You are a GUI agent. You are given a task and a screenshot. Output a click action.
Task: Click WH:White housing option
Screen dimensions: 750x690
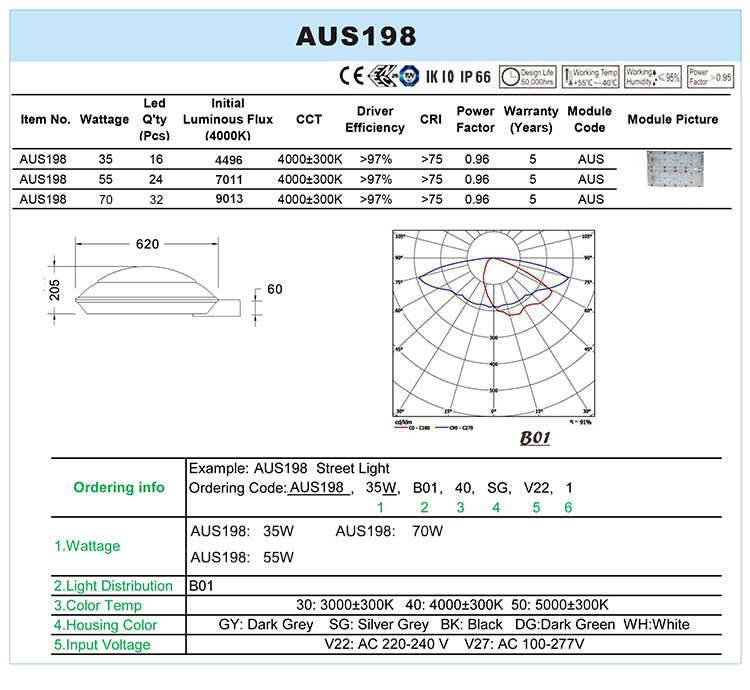coord(656,625)
